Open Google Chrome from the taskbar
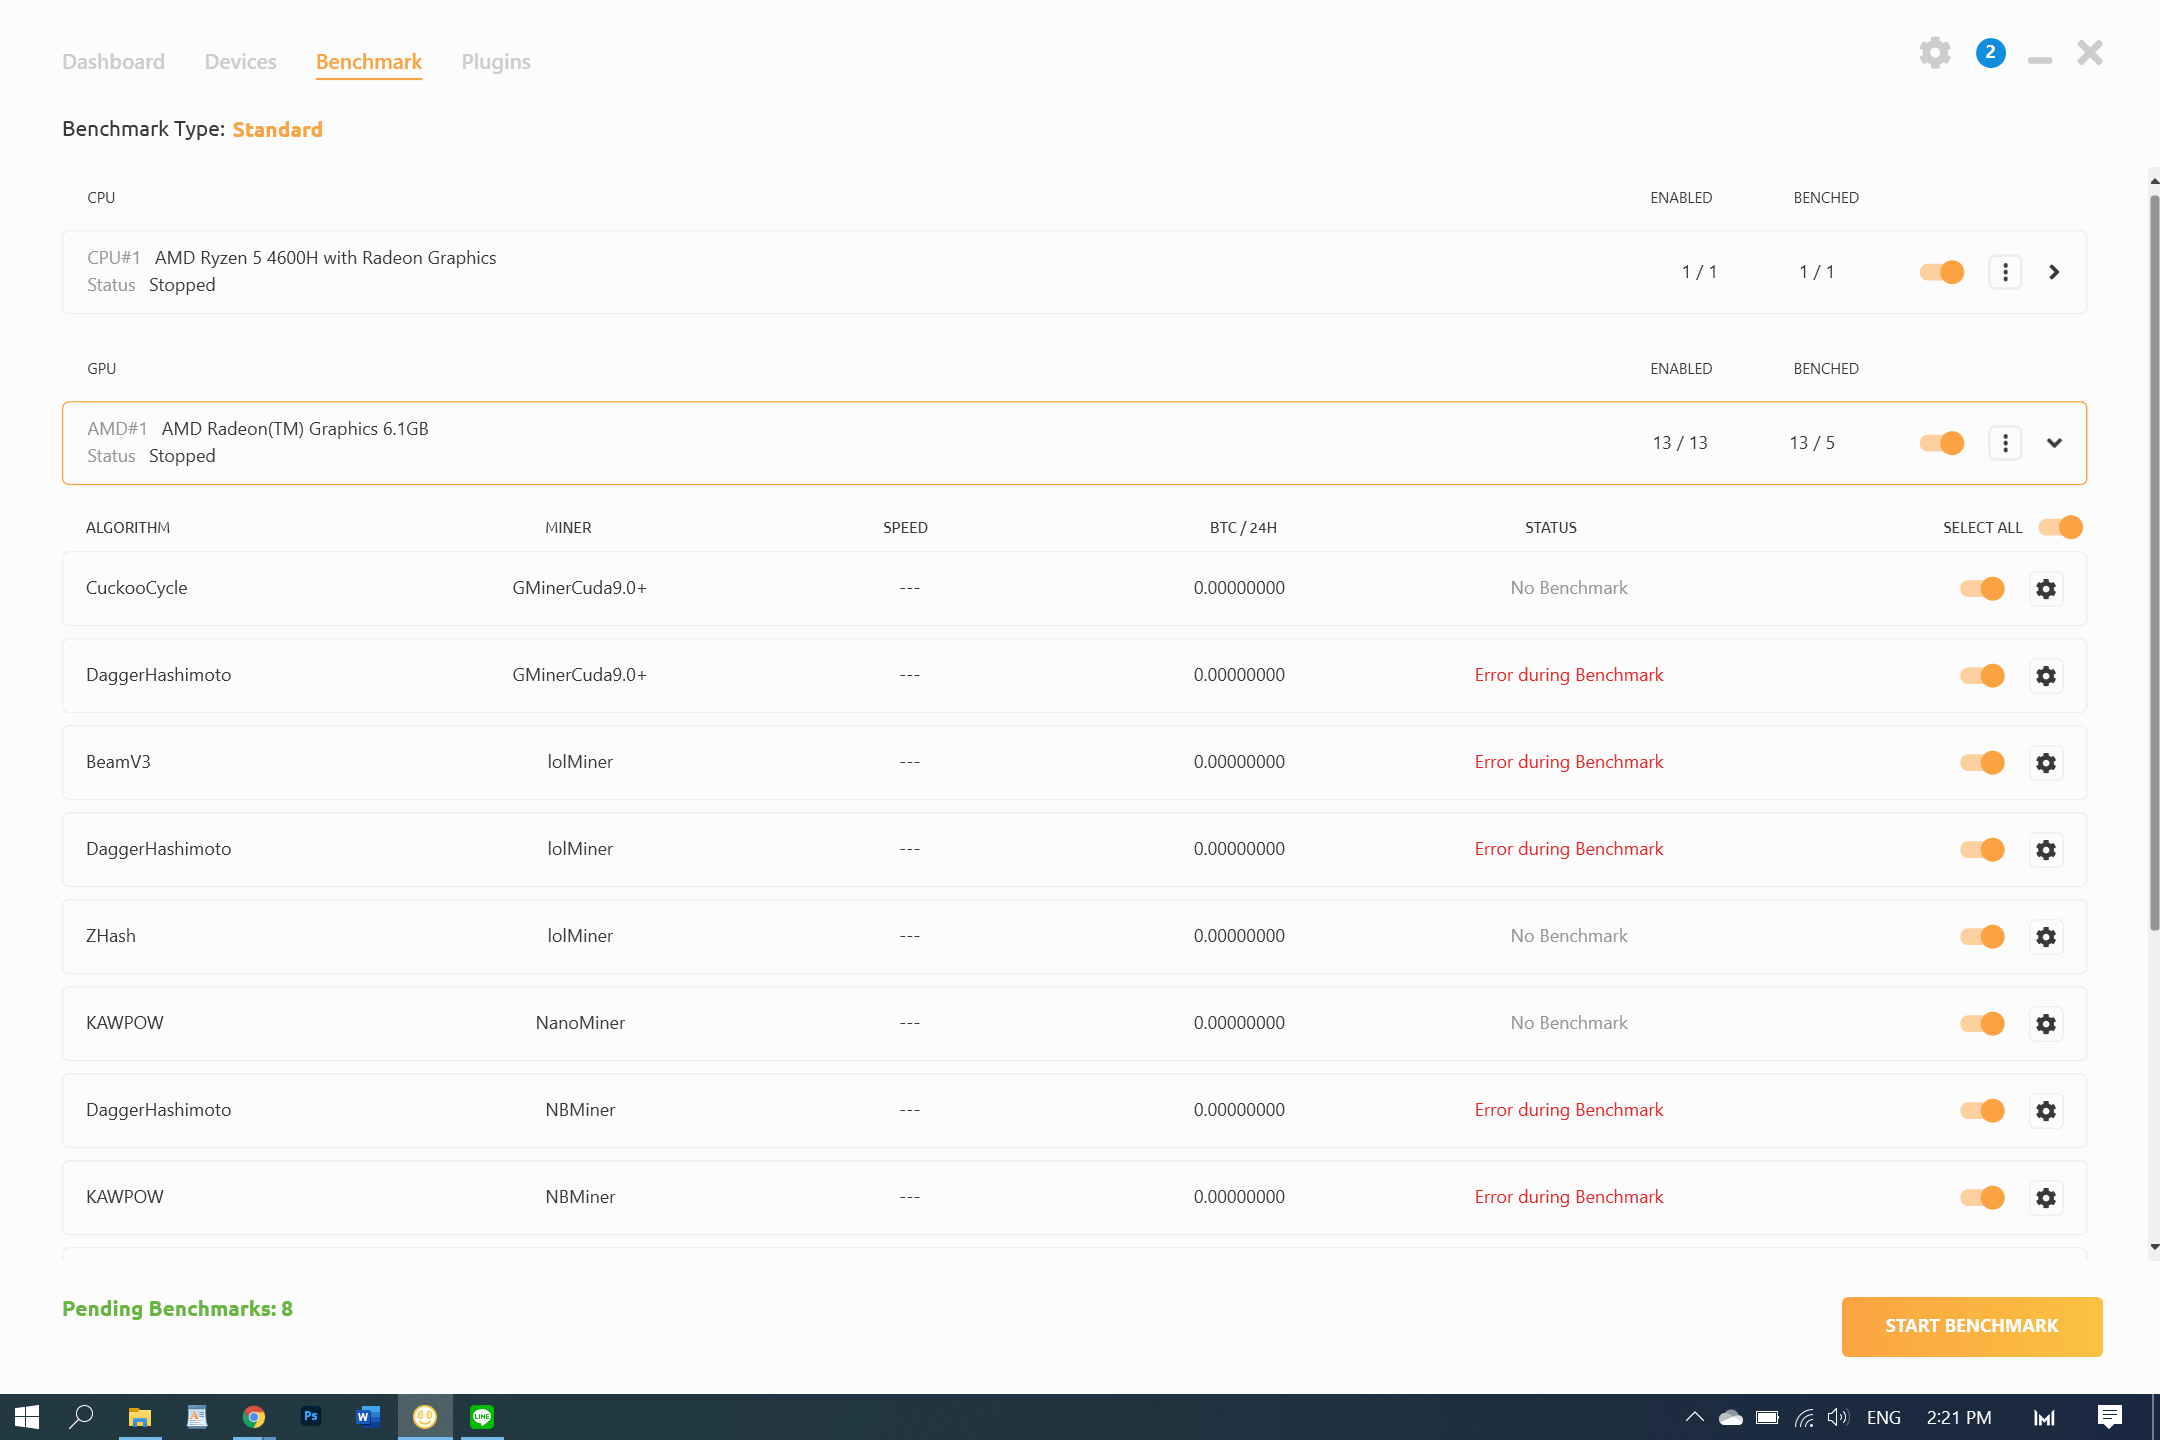Screen dimensions: 2160x1440 (254, 1417)
